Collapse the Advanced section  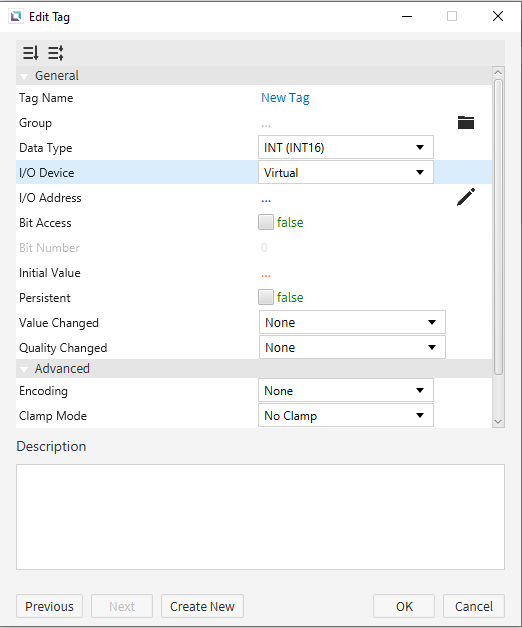(24, 369)
